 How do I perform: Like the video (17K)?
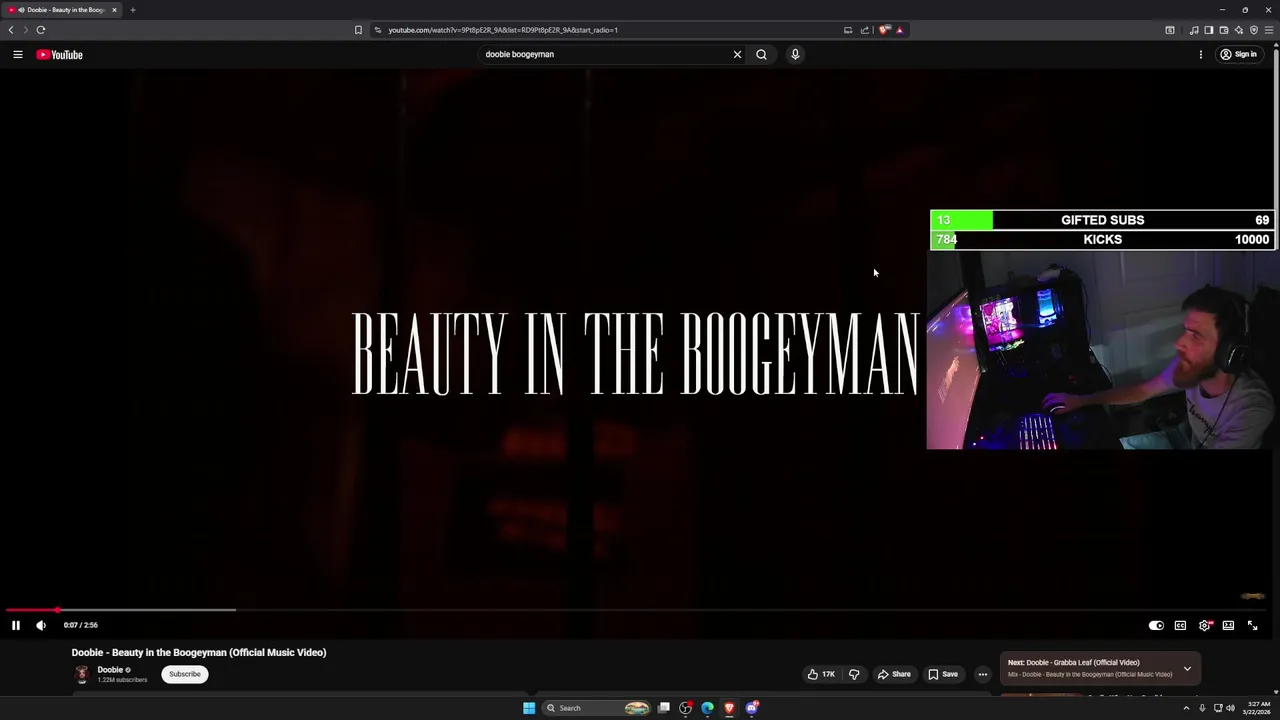[821, 674]
